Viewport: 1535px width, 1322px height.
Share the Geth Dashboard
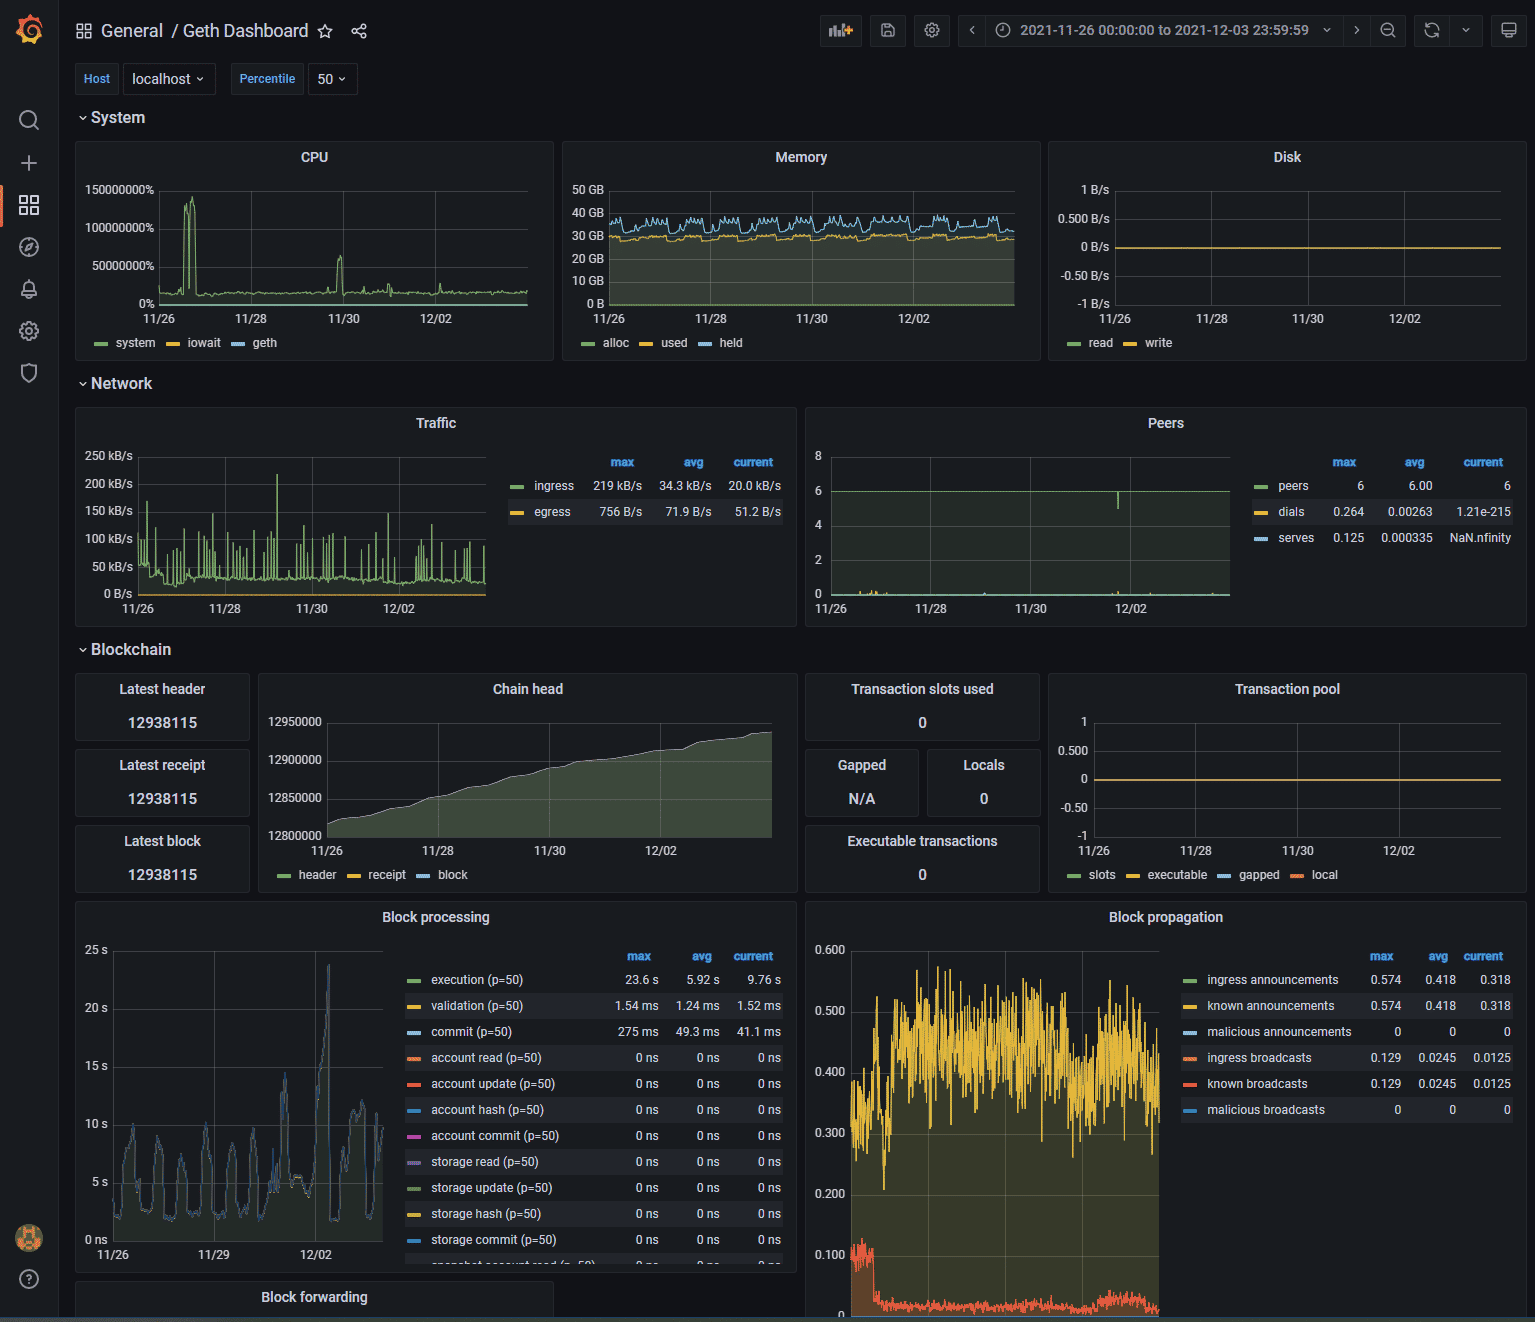(358, 31)
